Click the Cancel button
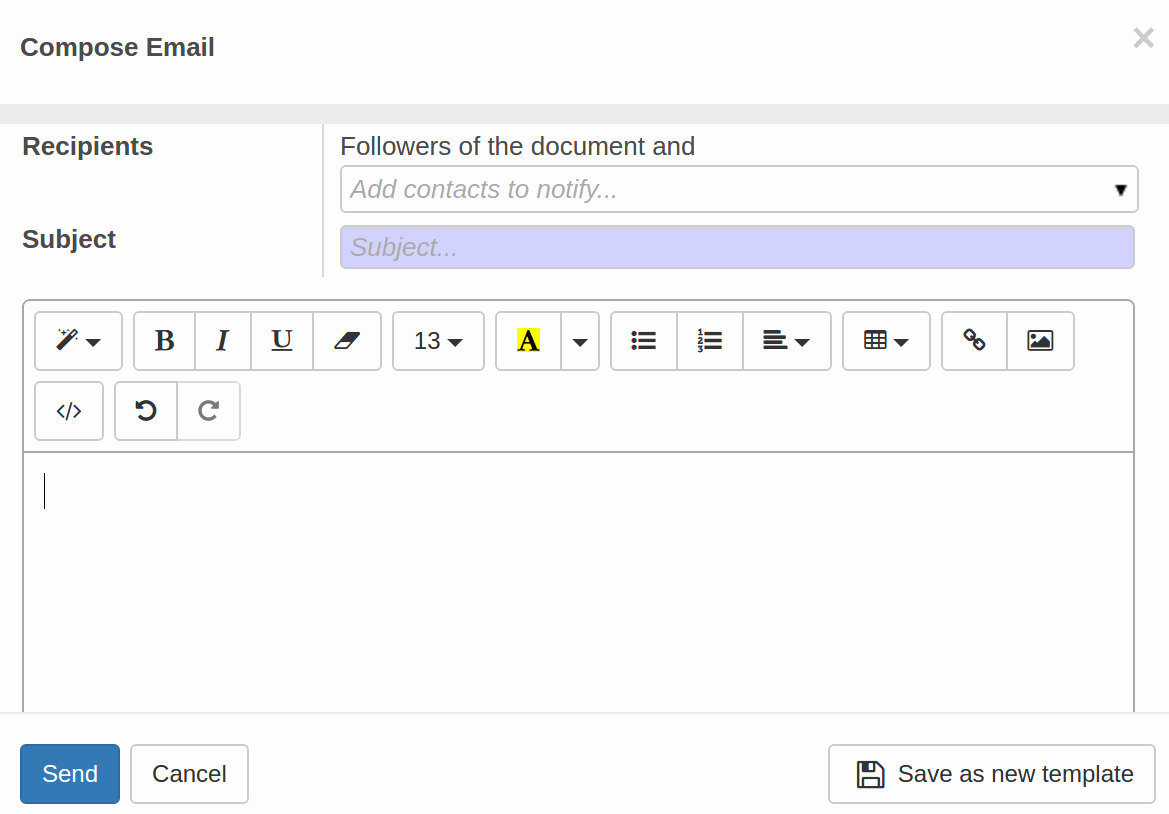 (189, 774)
